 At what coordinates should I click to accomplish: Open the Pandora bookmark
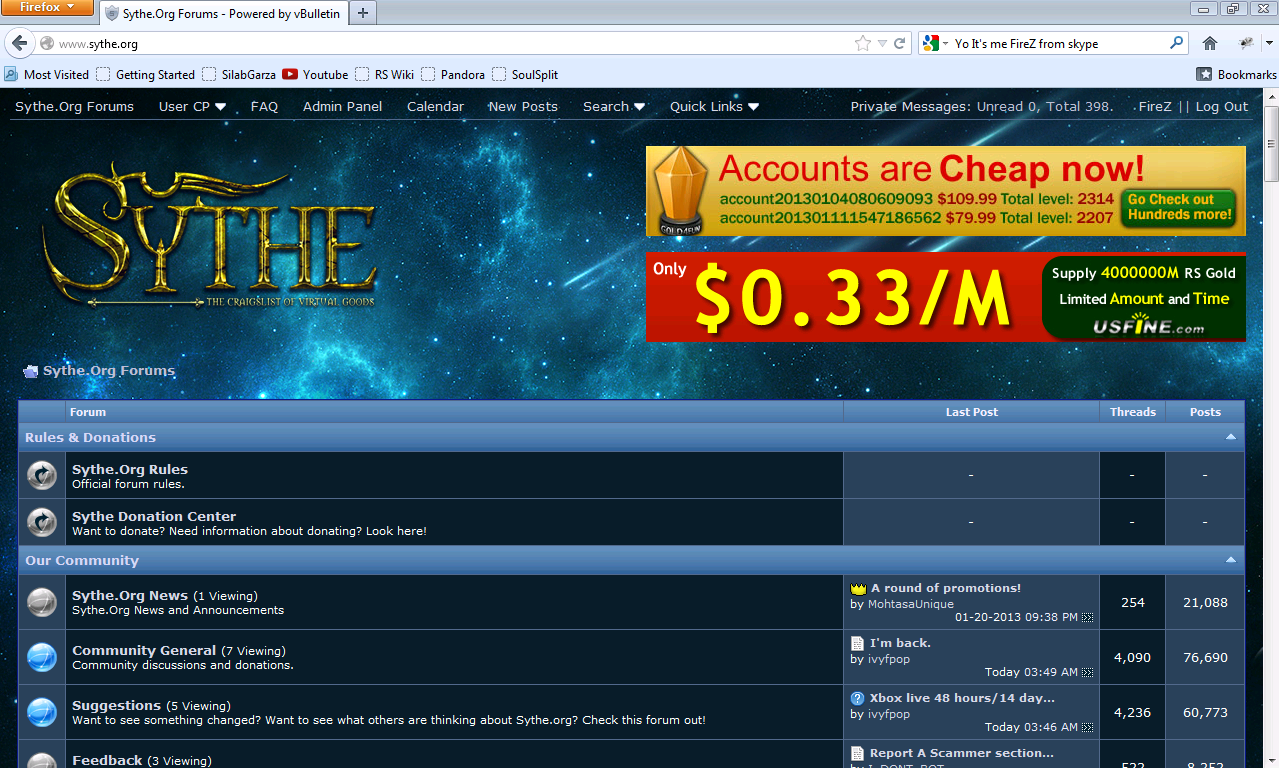pos(453,74)
